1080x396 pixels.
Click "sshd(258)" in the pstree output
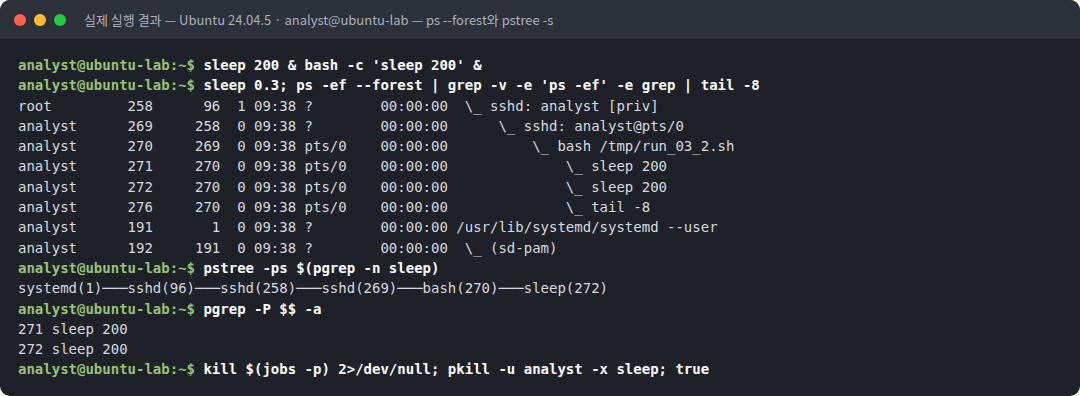(258, 289)
